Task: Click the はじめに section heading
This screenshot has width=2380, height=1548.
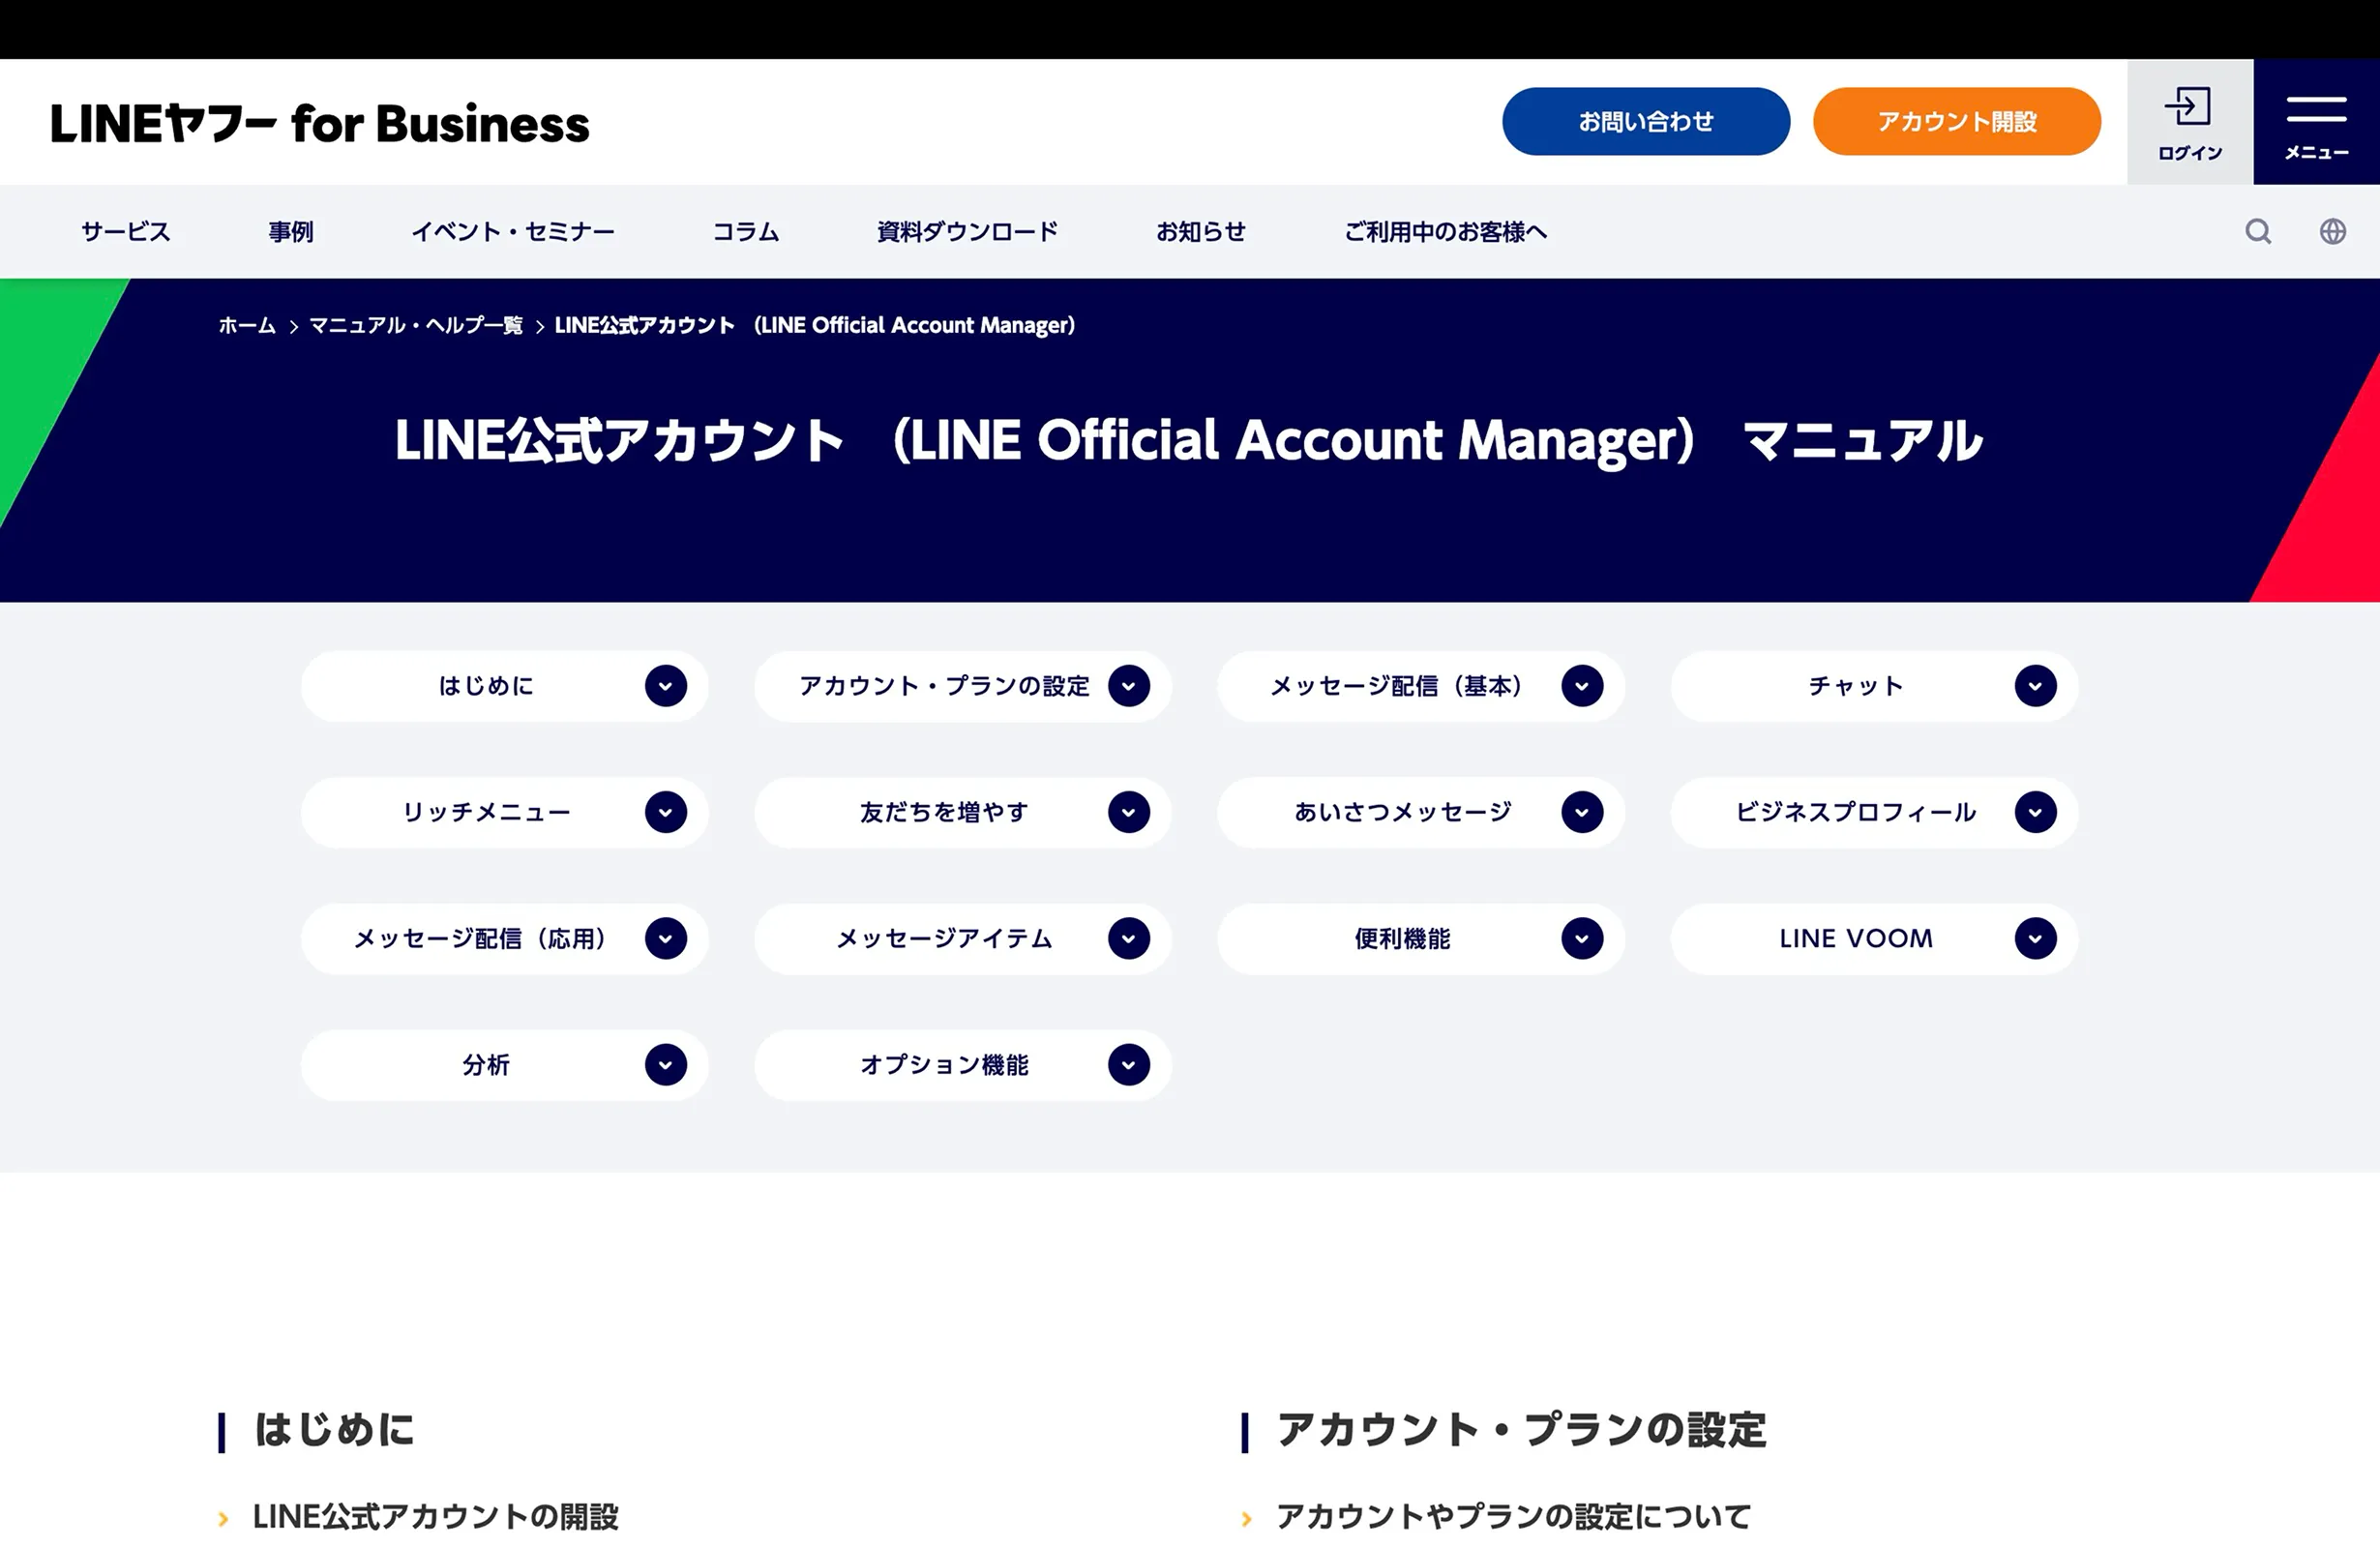Action: pyautogui.click(x=334, y=1430)
